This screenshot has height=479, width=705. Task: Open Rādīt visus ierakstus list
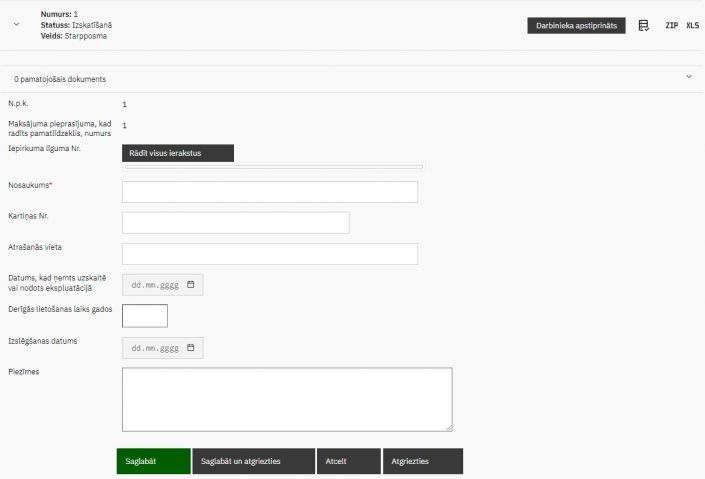177,153
